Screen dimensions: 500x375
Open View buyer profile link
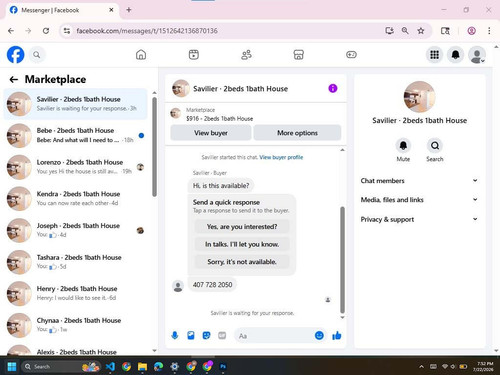coord(281,157)
